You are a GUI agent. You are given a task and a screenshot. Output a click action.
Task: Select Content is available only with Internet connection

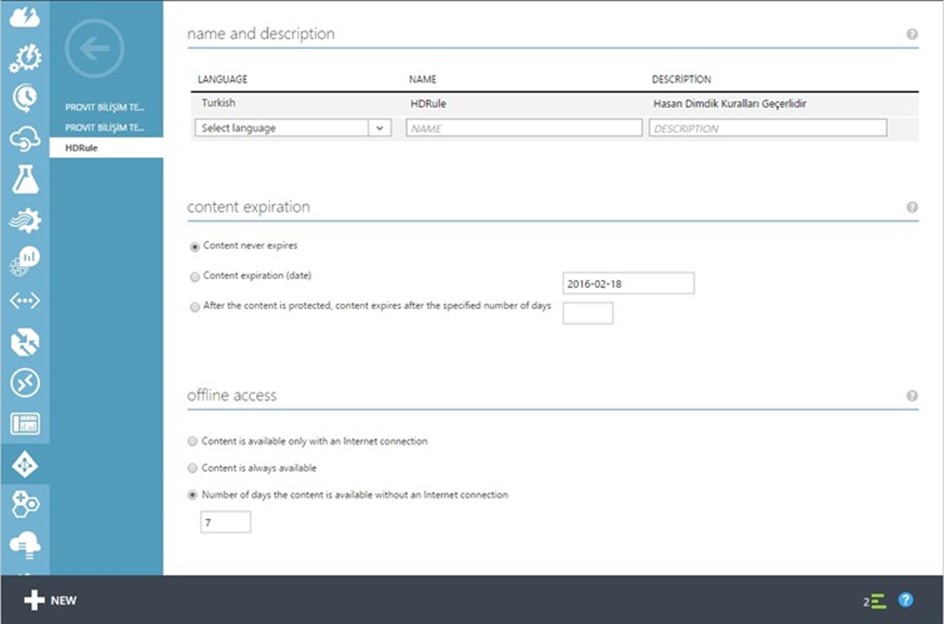tap(193, 441)
